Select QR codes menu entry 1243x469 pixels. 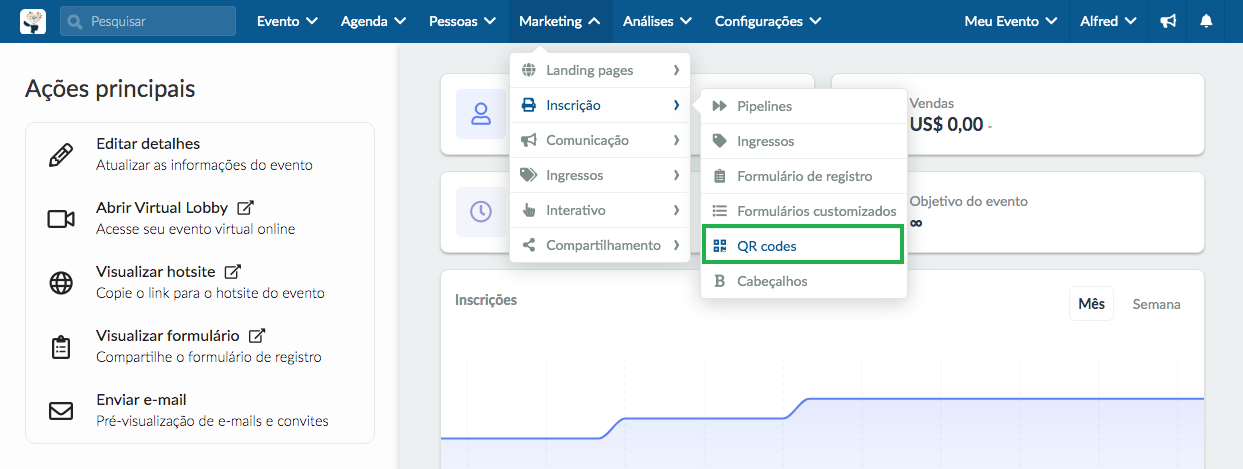tap(804, 246)
